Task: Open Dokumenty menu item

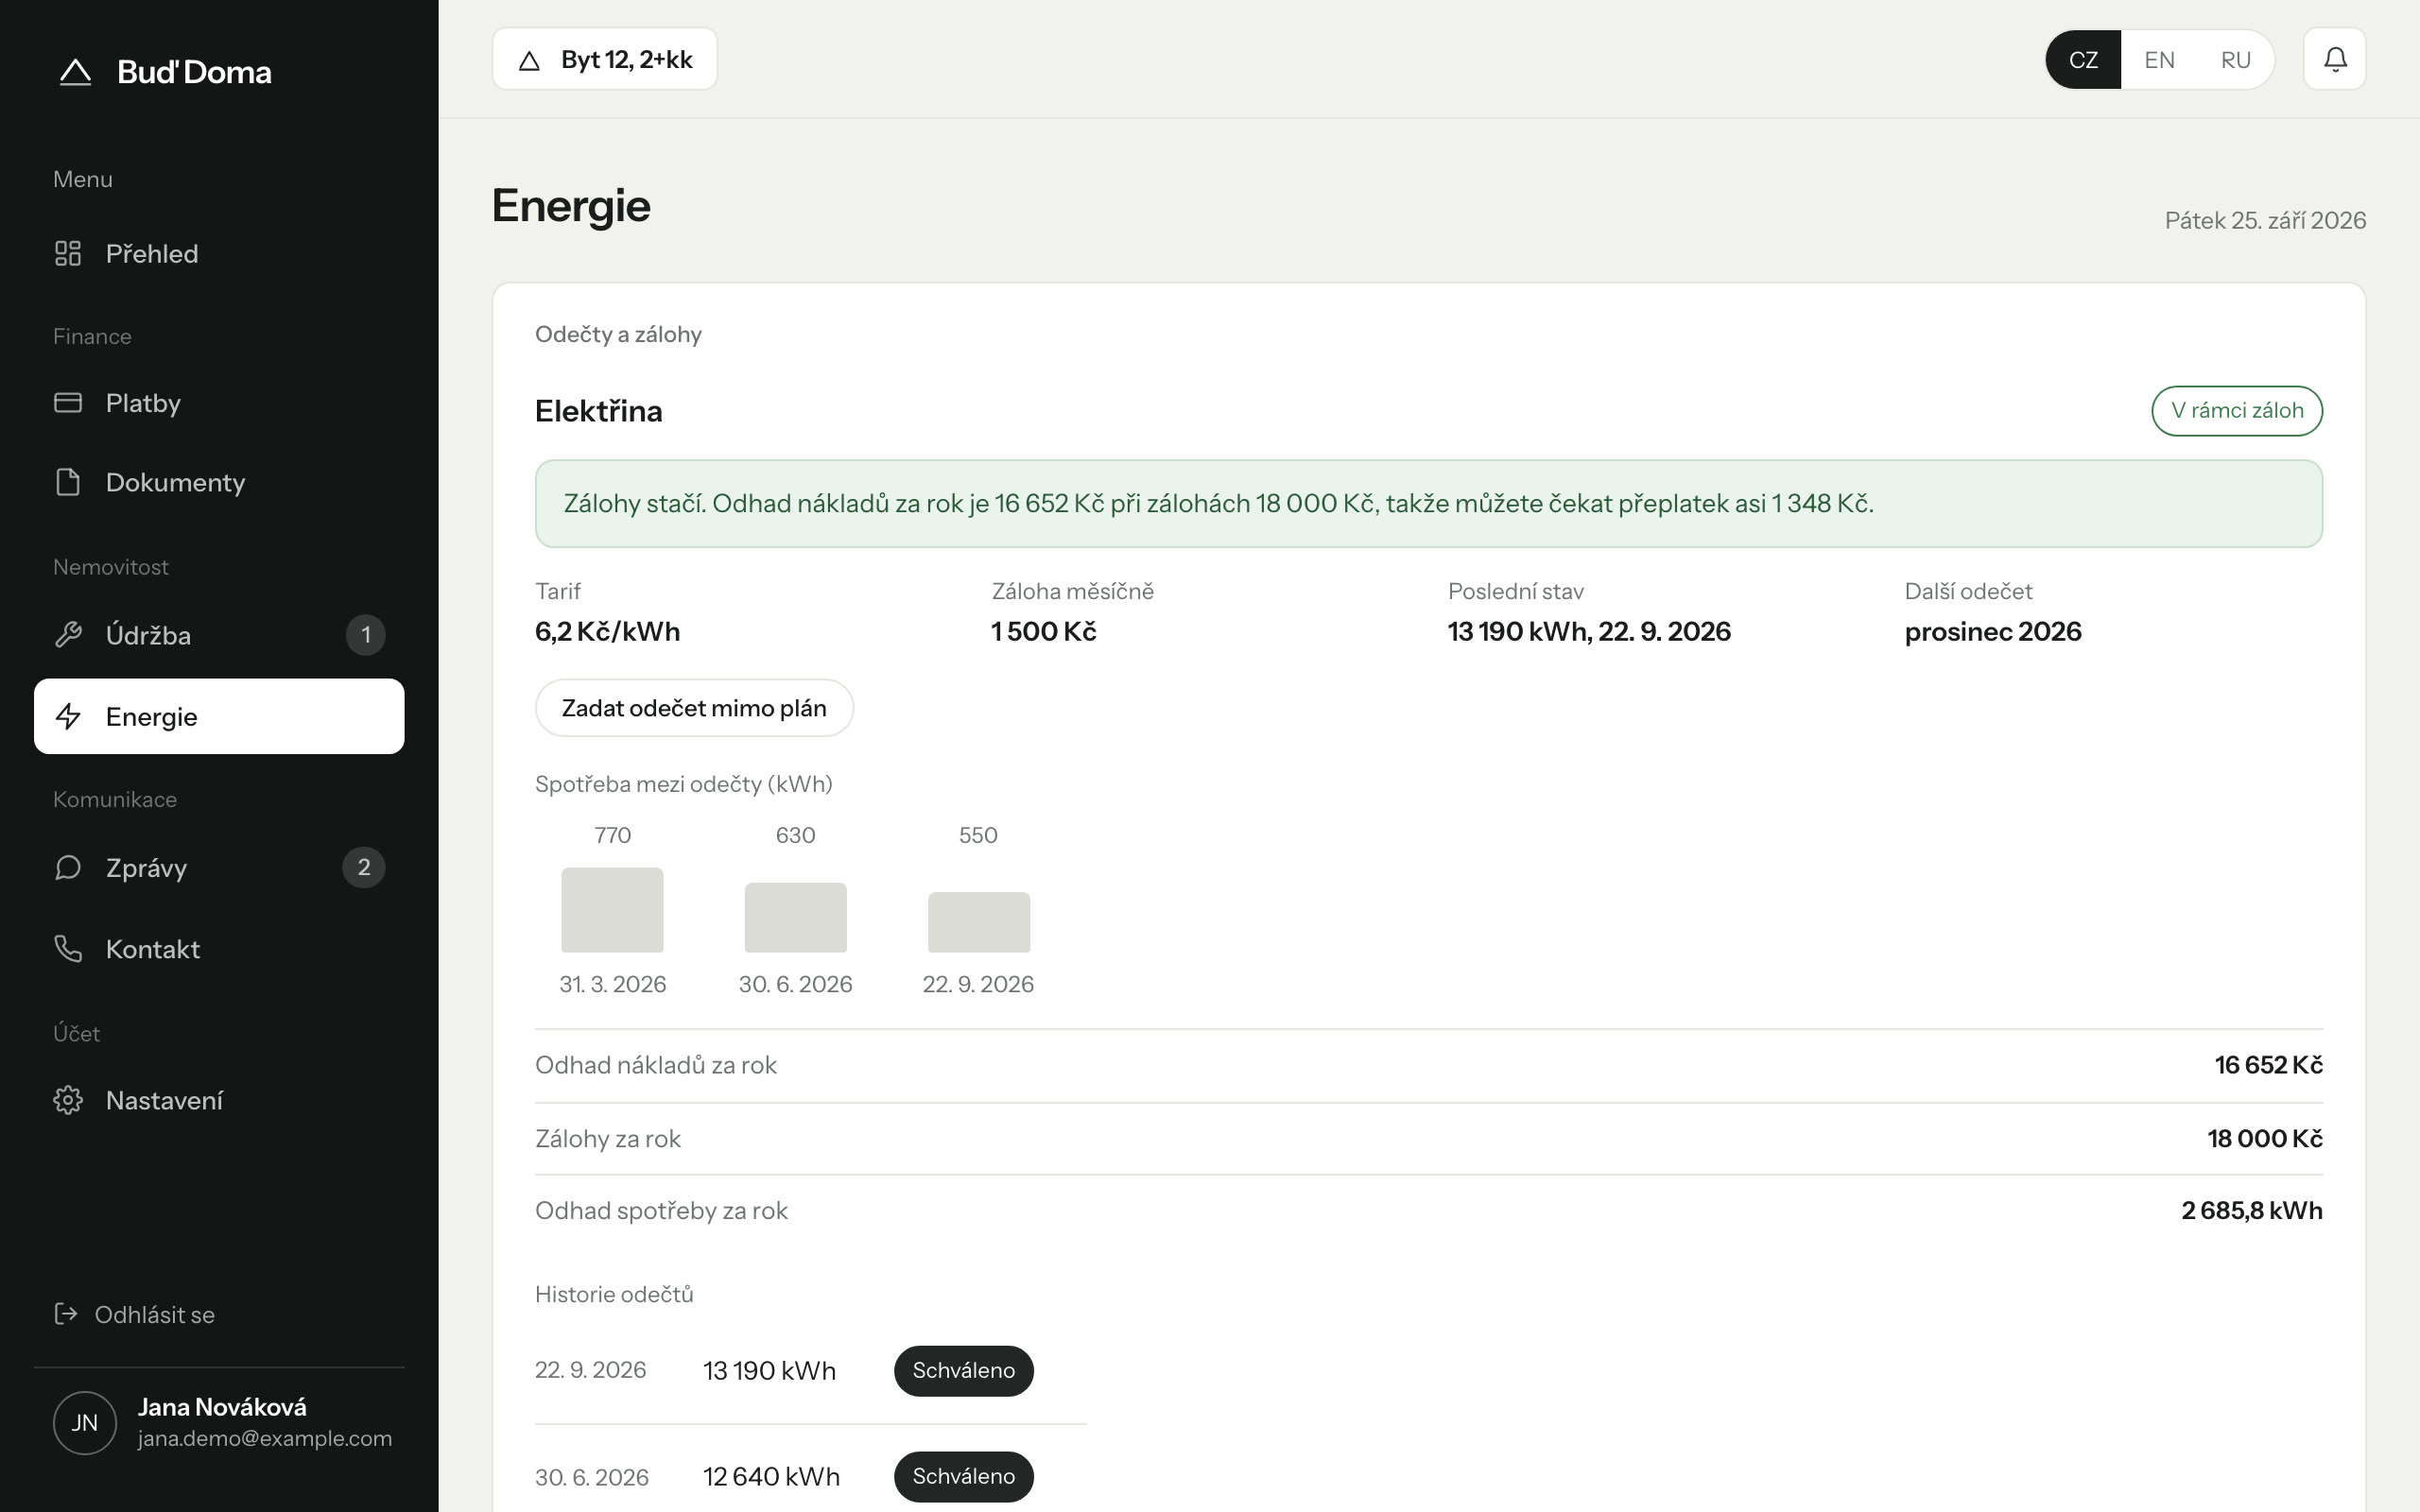Action: pyautogui.click(x=219, y=482)
